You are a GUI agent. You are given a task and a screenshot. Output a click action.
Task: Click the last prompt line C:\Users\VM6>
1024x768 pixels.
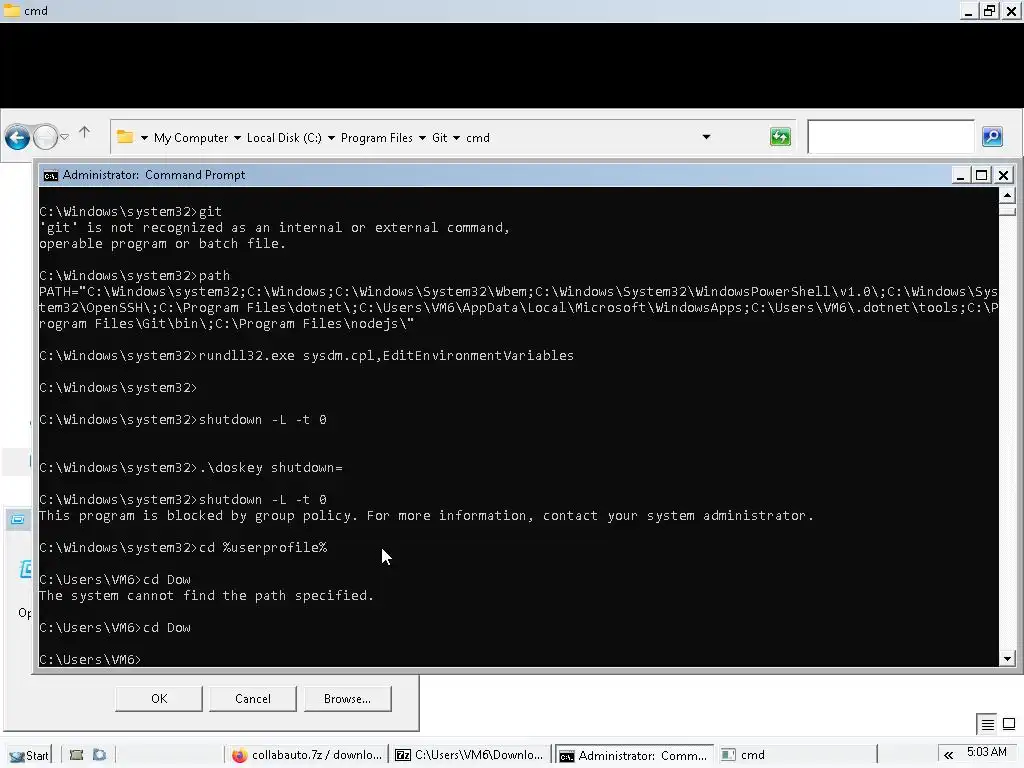[90, 660]
